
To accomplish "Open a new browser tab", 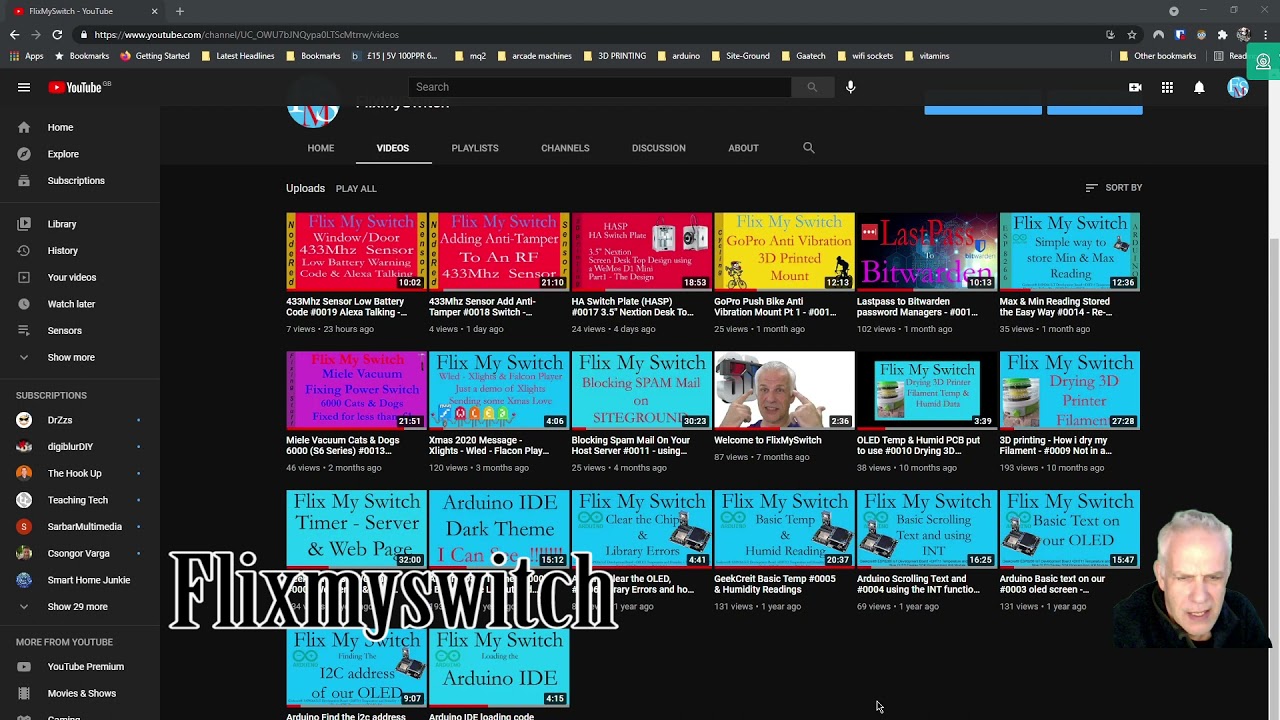I will click(x=180, y=11).
